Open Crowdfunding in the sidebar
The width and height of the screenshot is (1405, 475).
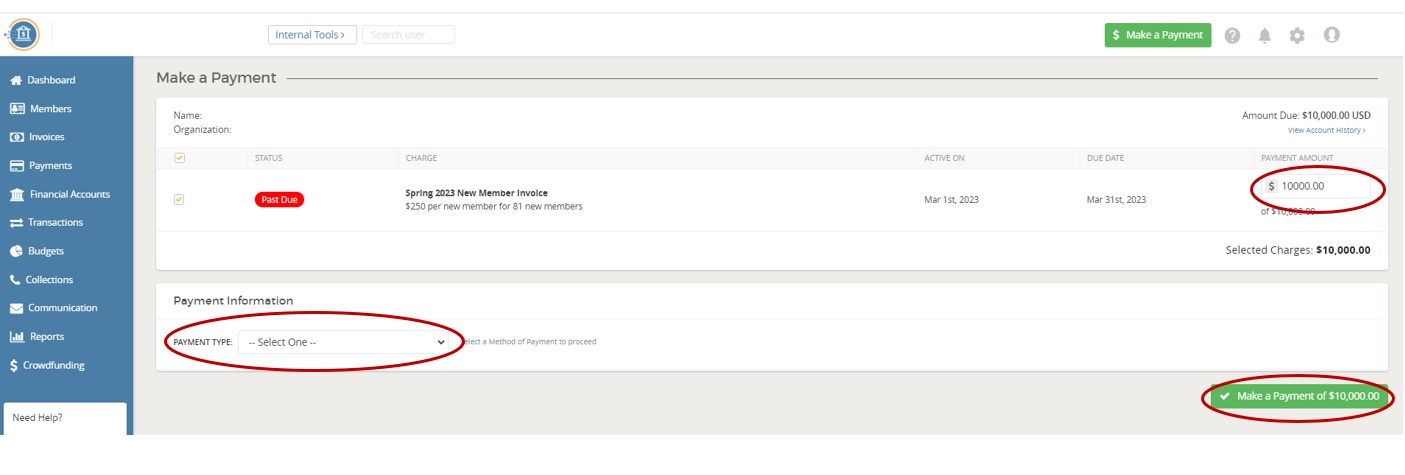pos(53,365)
